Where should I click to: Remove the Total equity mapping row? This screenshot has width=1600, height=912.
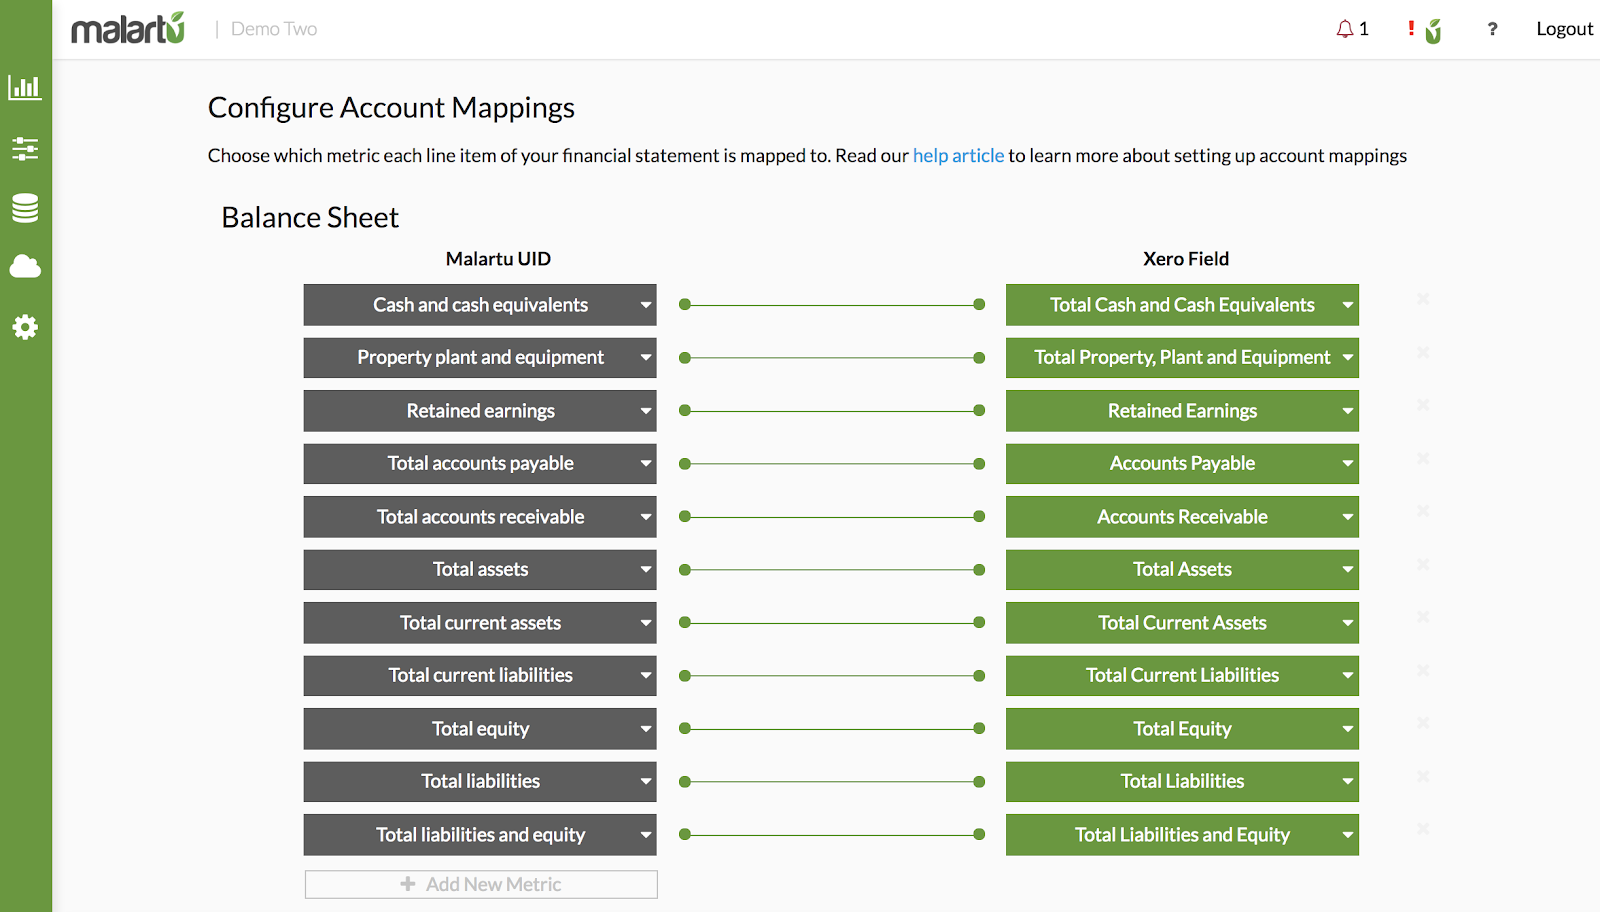(1423, 723)
